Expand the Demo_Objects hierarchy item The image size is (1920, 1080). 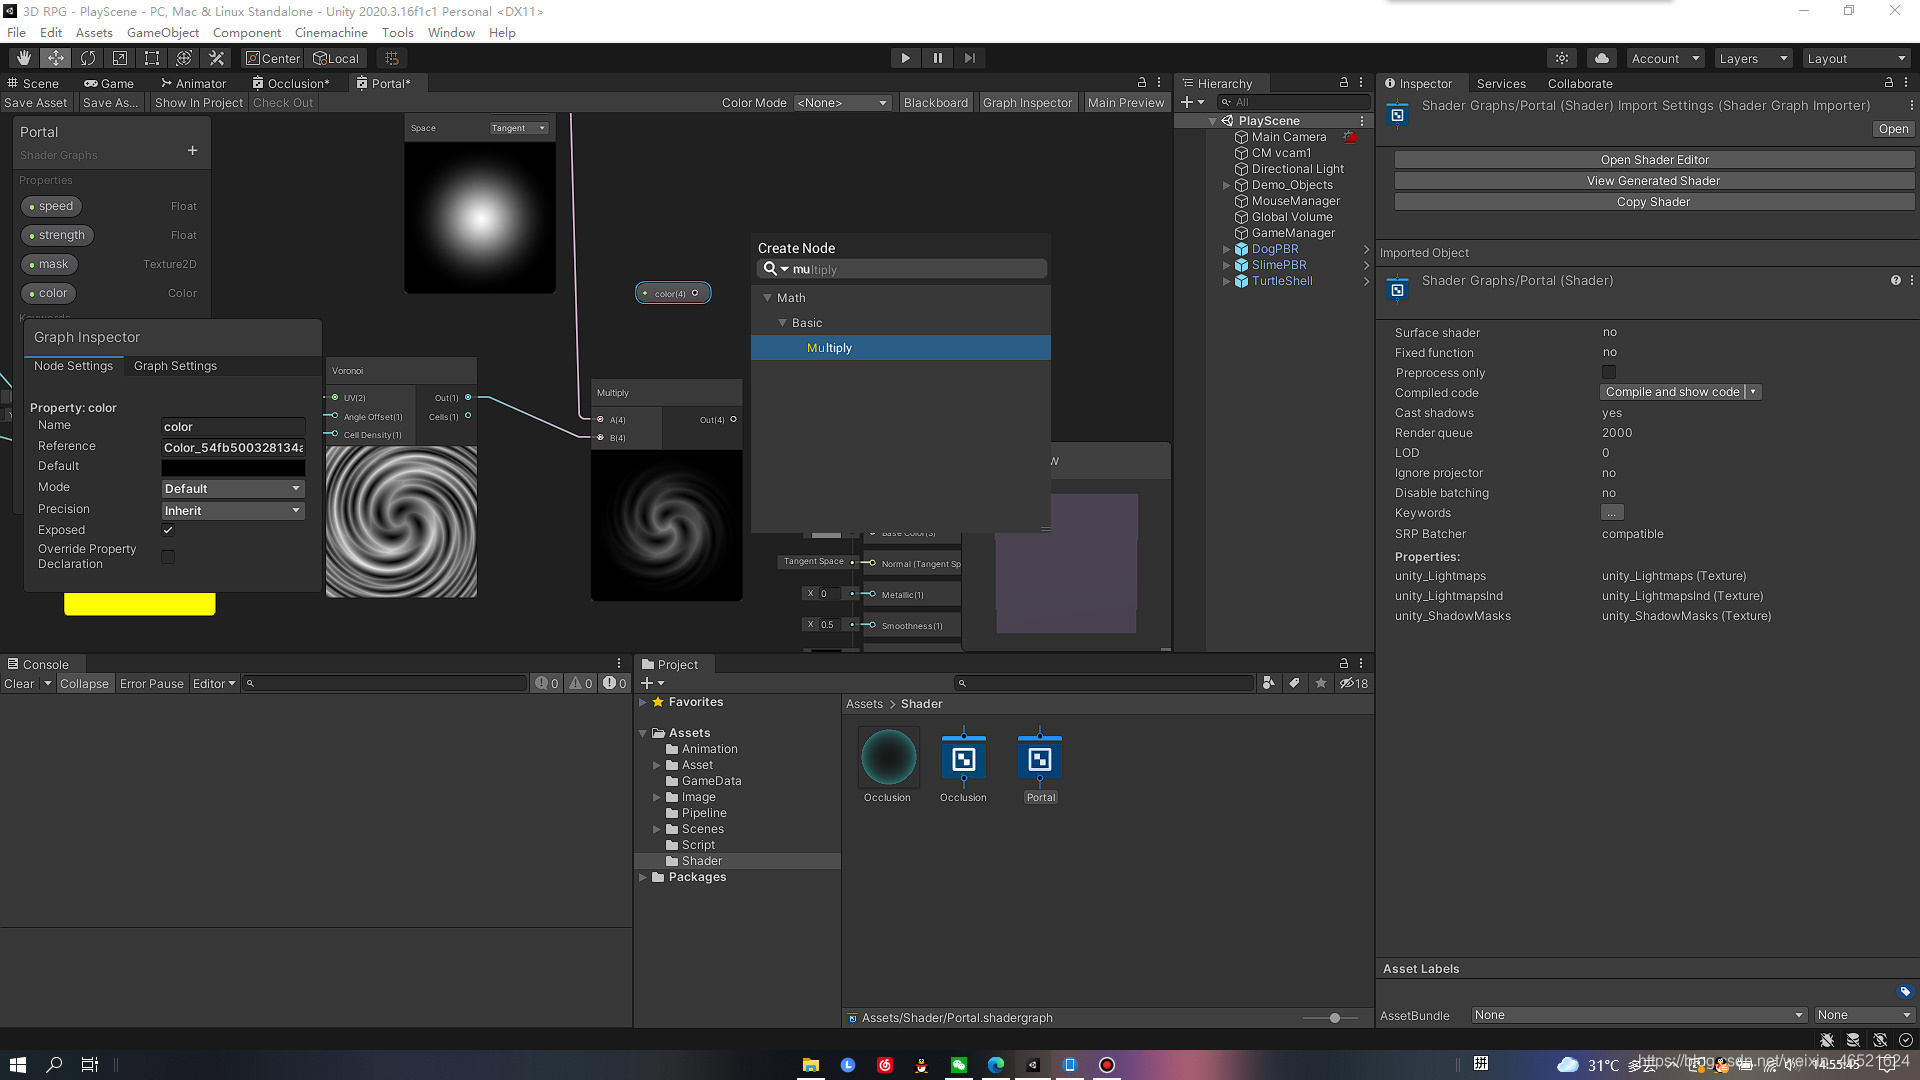tap(1226, 185)
